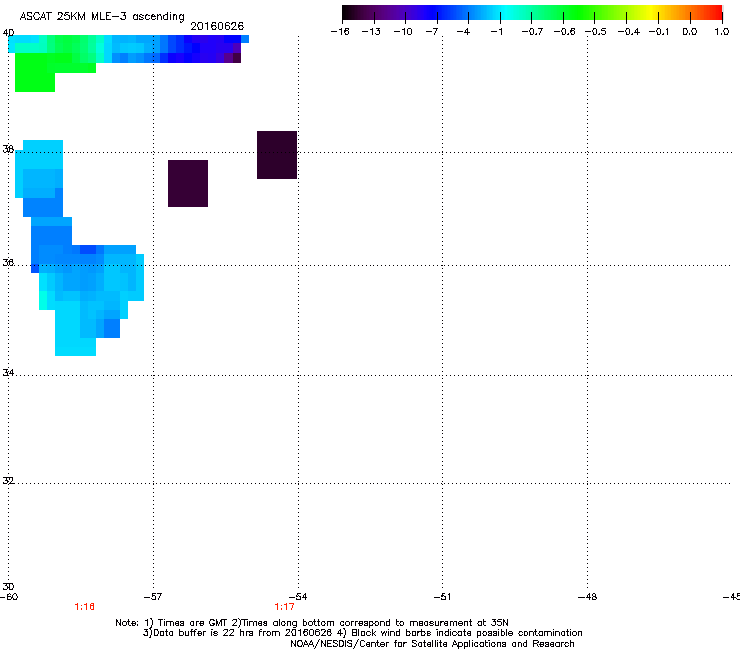
Task: Click the color bar label -10
Action: [403, 32]
